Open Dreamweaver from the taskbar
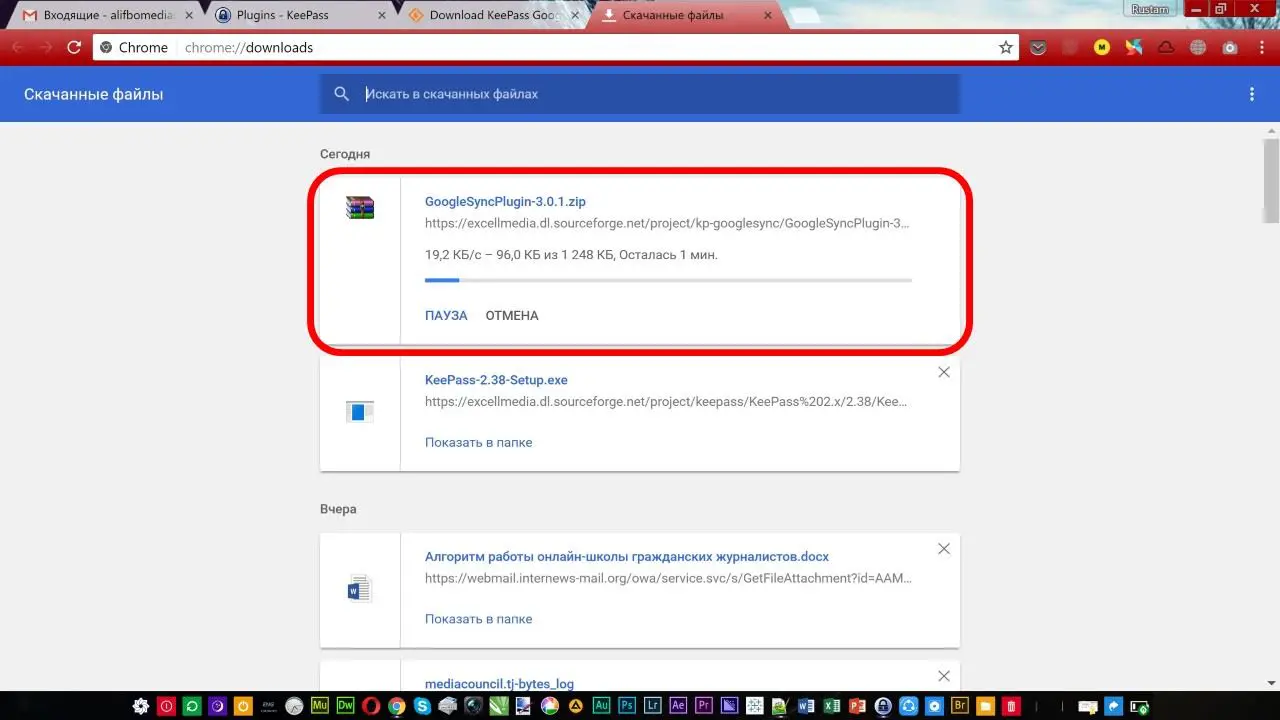Viewport: 1280px width, 720px height. click(x=346, y=706)
